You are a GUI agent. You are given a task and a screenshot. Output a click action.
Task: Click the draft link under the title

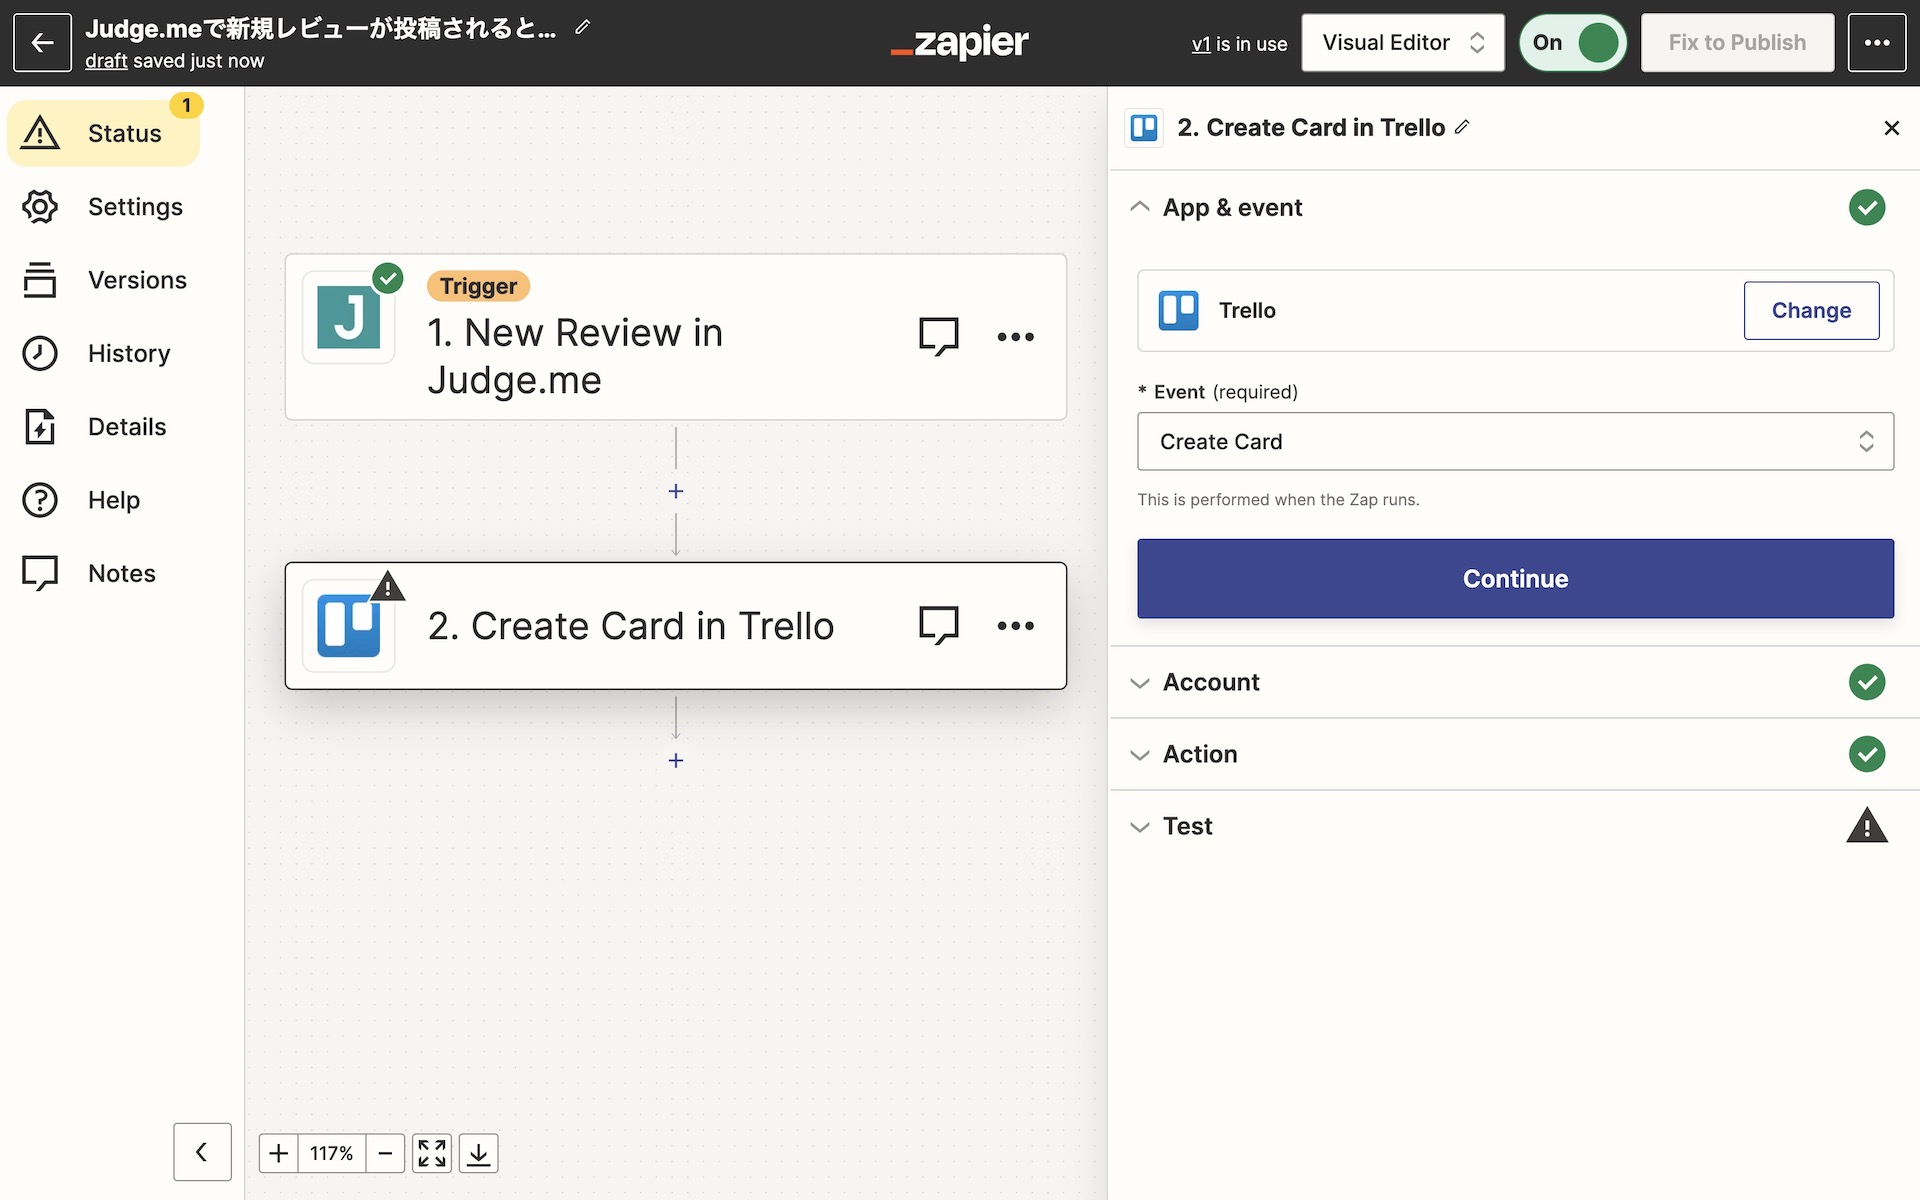coord(106,61)
